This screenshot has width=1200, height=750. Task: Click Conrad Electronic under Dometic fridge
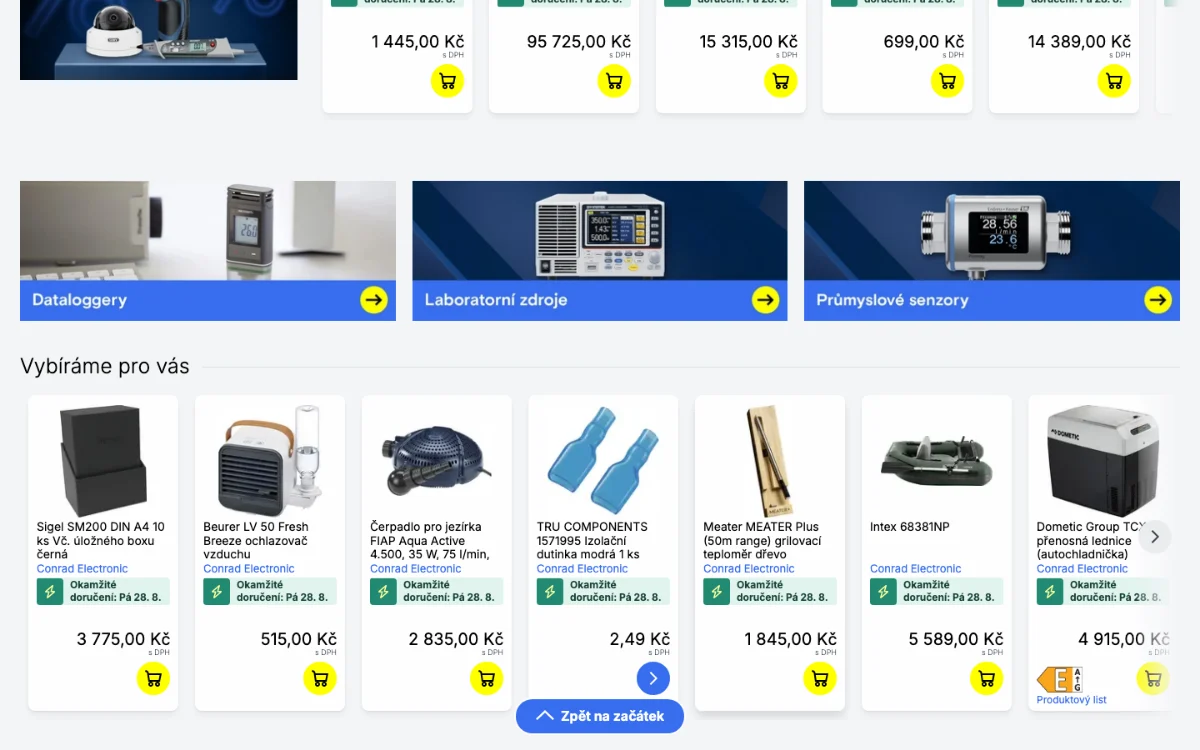pos(1083,569)
